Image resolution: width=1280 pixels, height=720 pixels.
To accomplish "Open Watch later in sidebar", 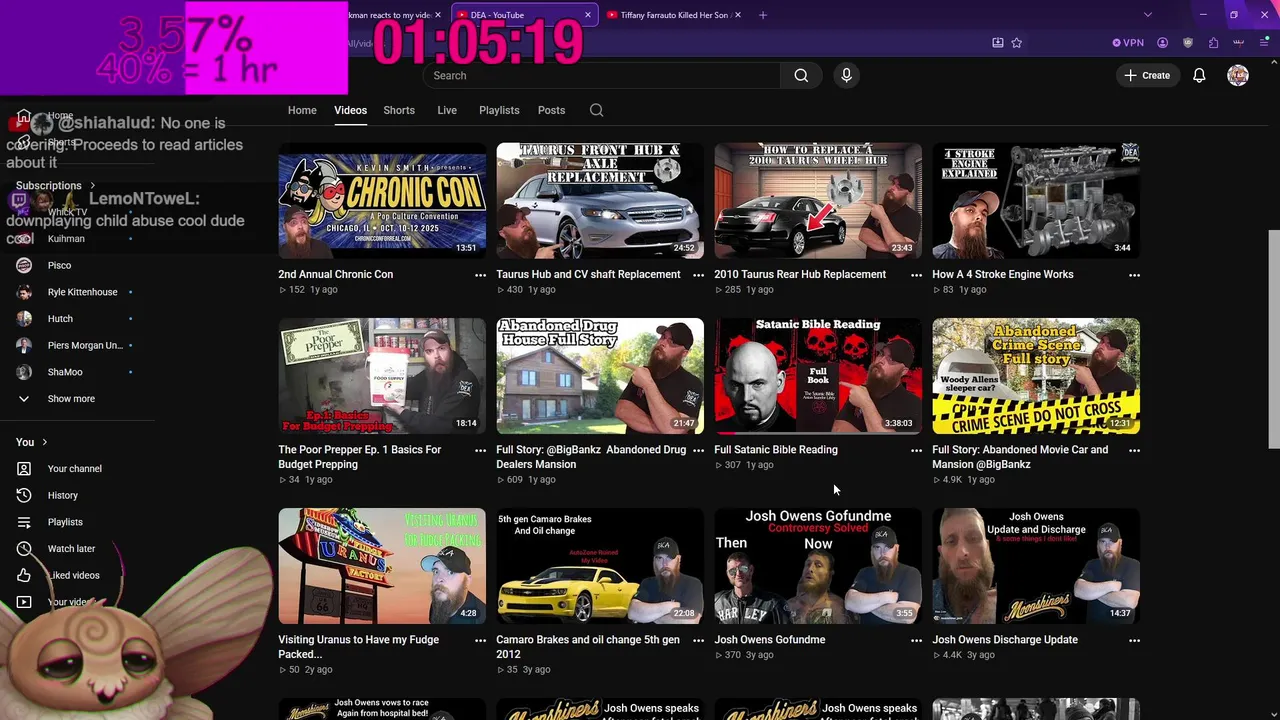I will point(71,549).
